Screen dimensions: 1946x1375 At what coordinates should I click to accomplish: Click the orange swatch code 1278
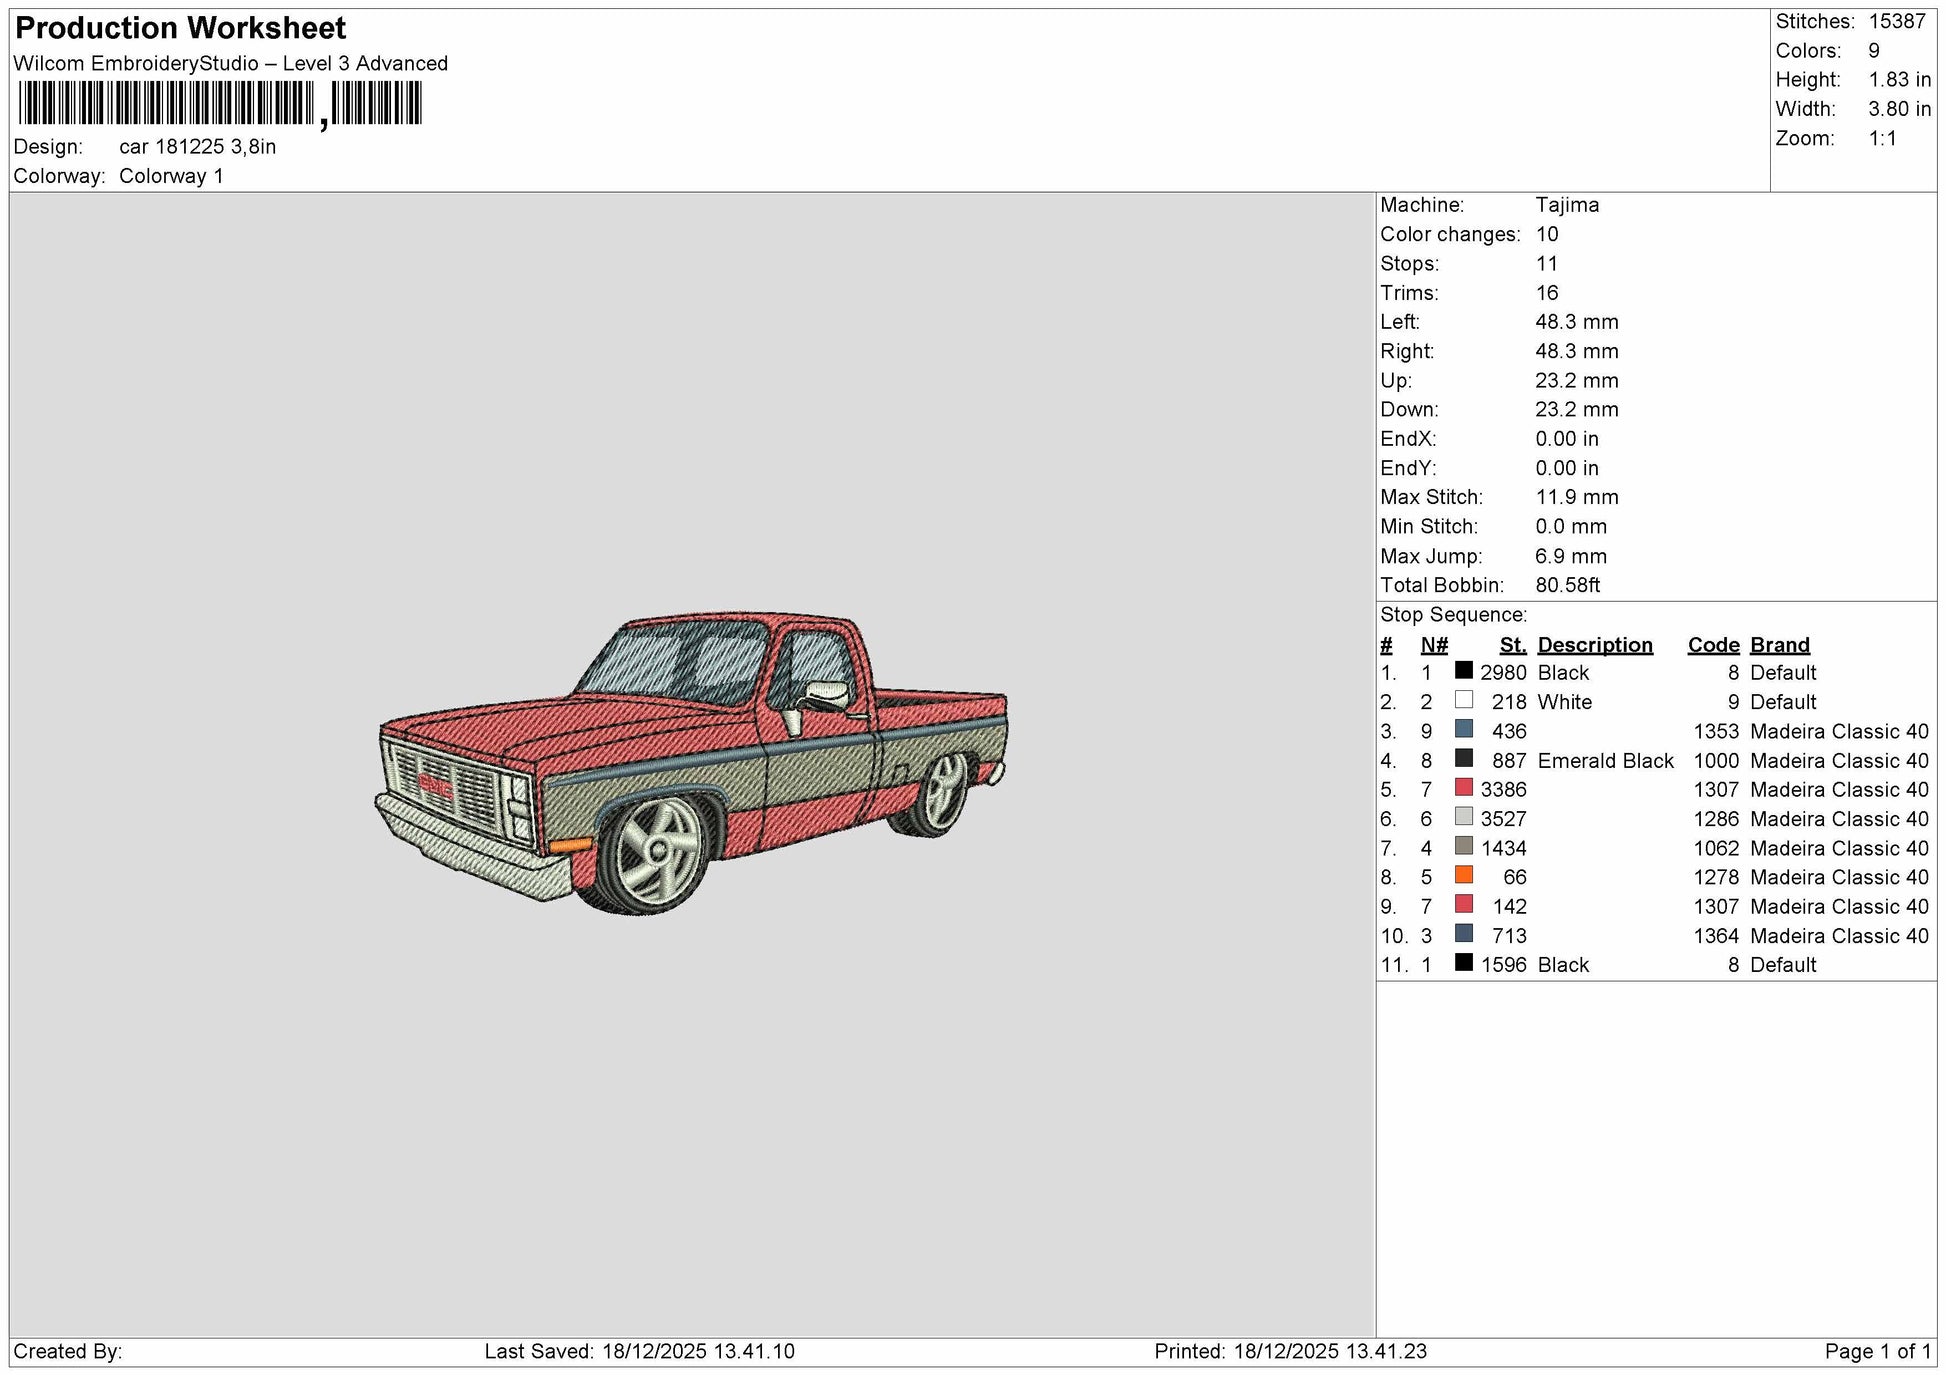tap(1463, 875)
